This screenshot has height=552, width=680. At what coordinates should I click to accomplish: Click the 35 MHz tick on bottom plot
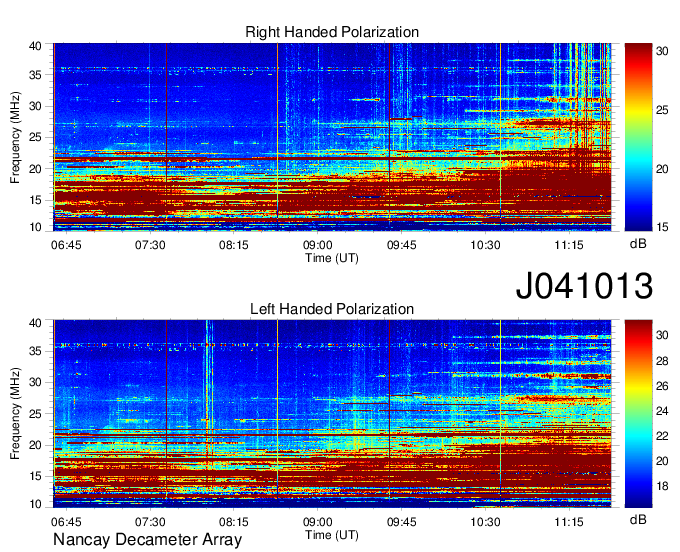coord(35,351)
